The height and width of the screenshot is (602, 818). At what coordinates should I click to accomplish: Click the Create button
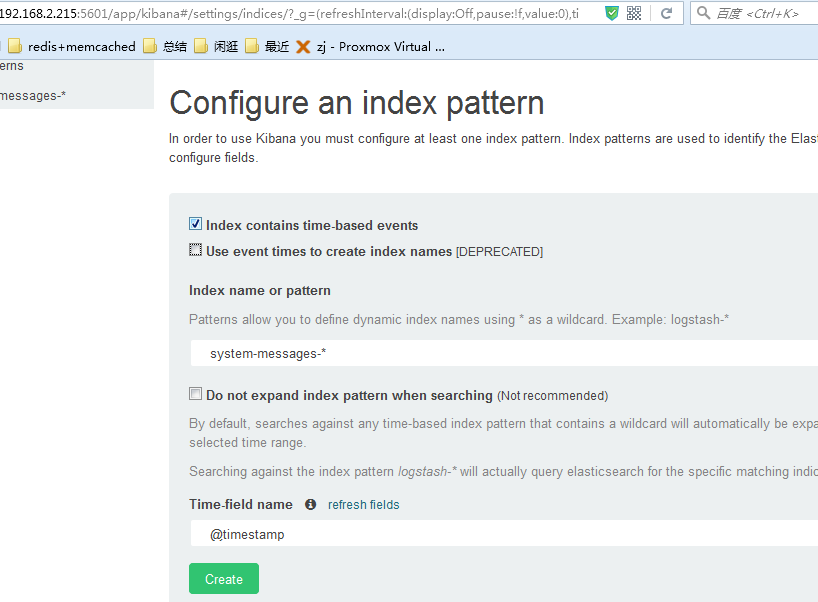224,579
